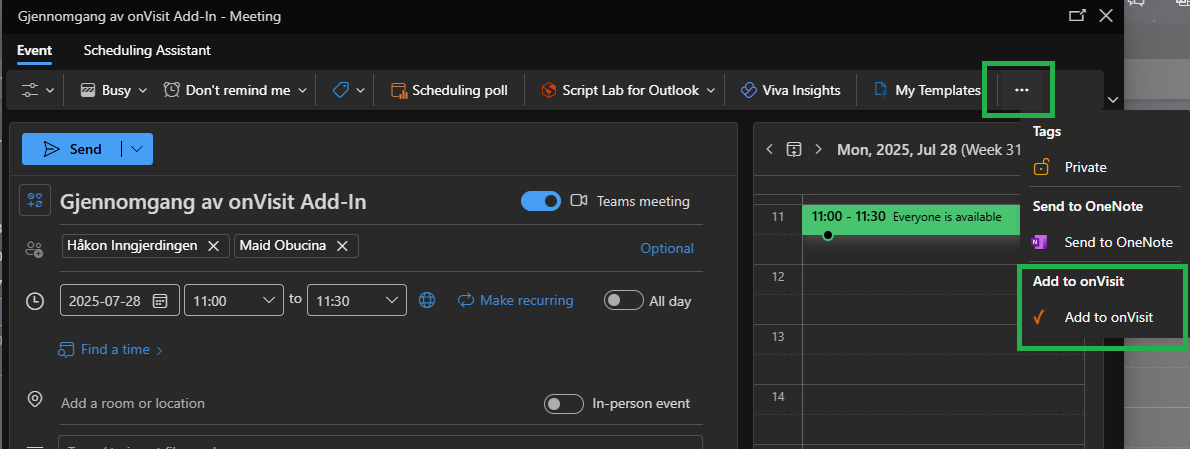The height and width of the screenshot is (449, 1190).
Task: Open the 11:00 start time dropdown
Action: [x=235, y=300]
